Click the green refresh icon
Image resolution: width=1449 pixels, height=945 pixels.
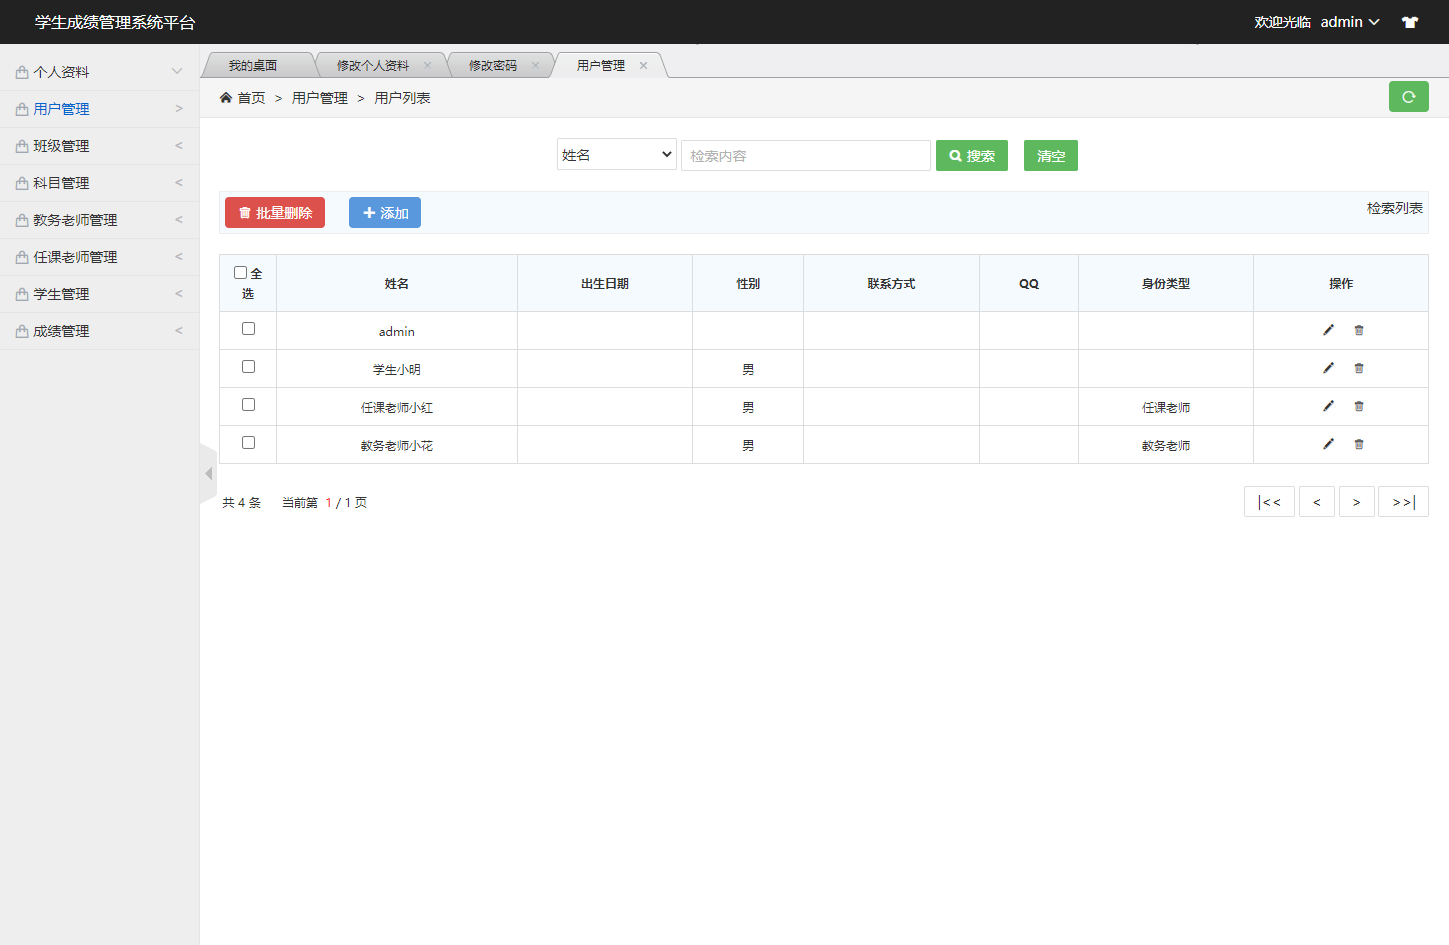click(x=1408, y=96)
